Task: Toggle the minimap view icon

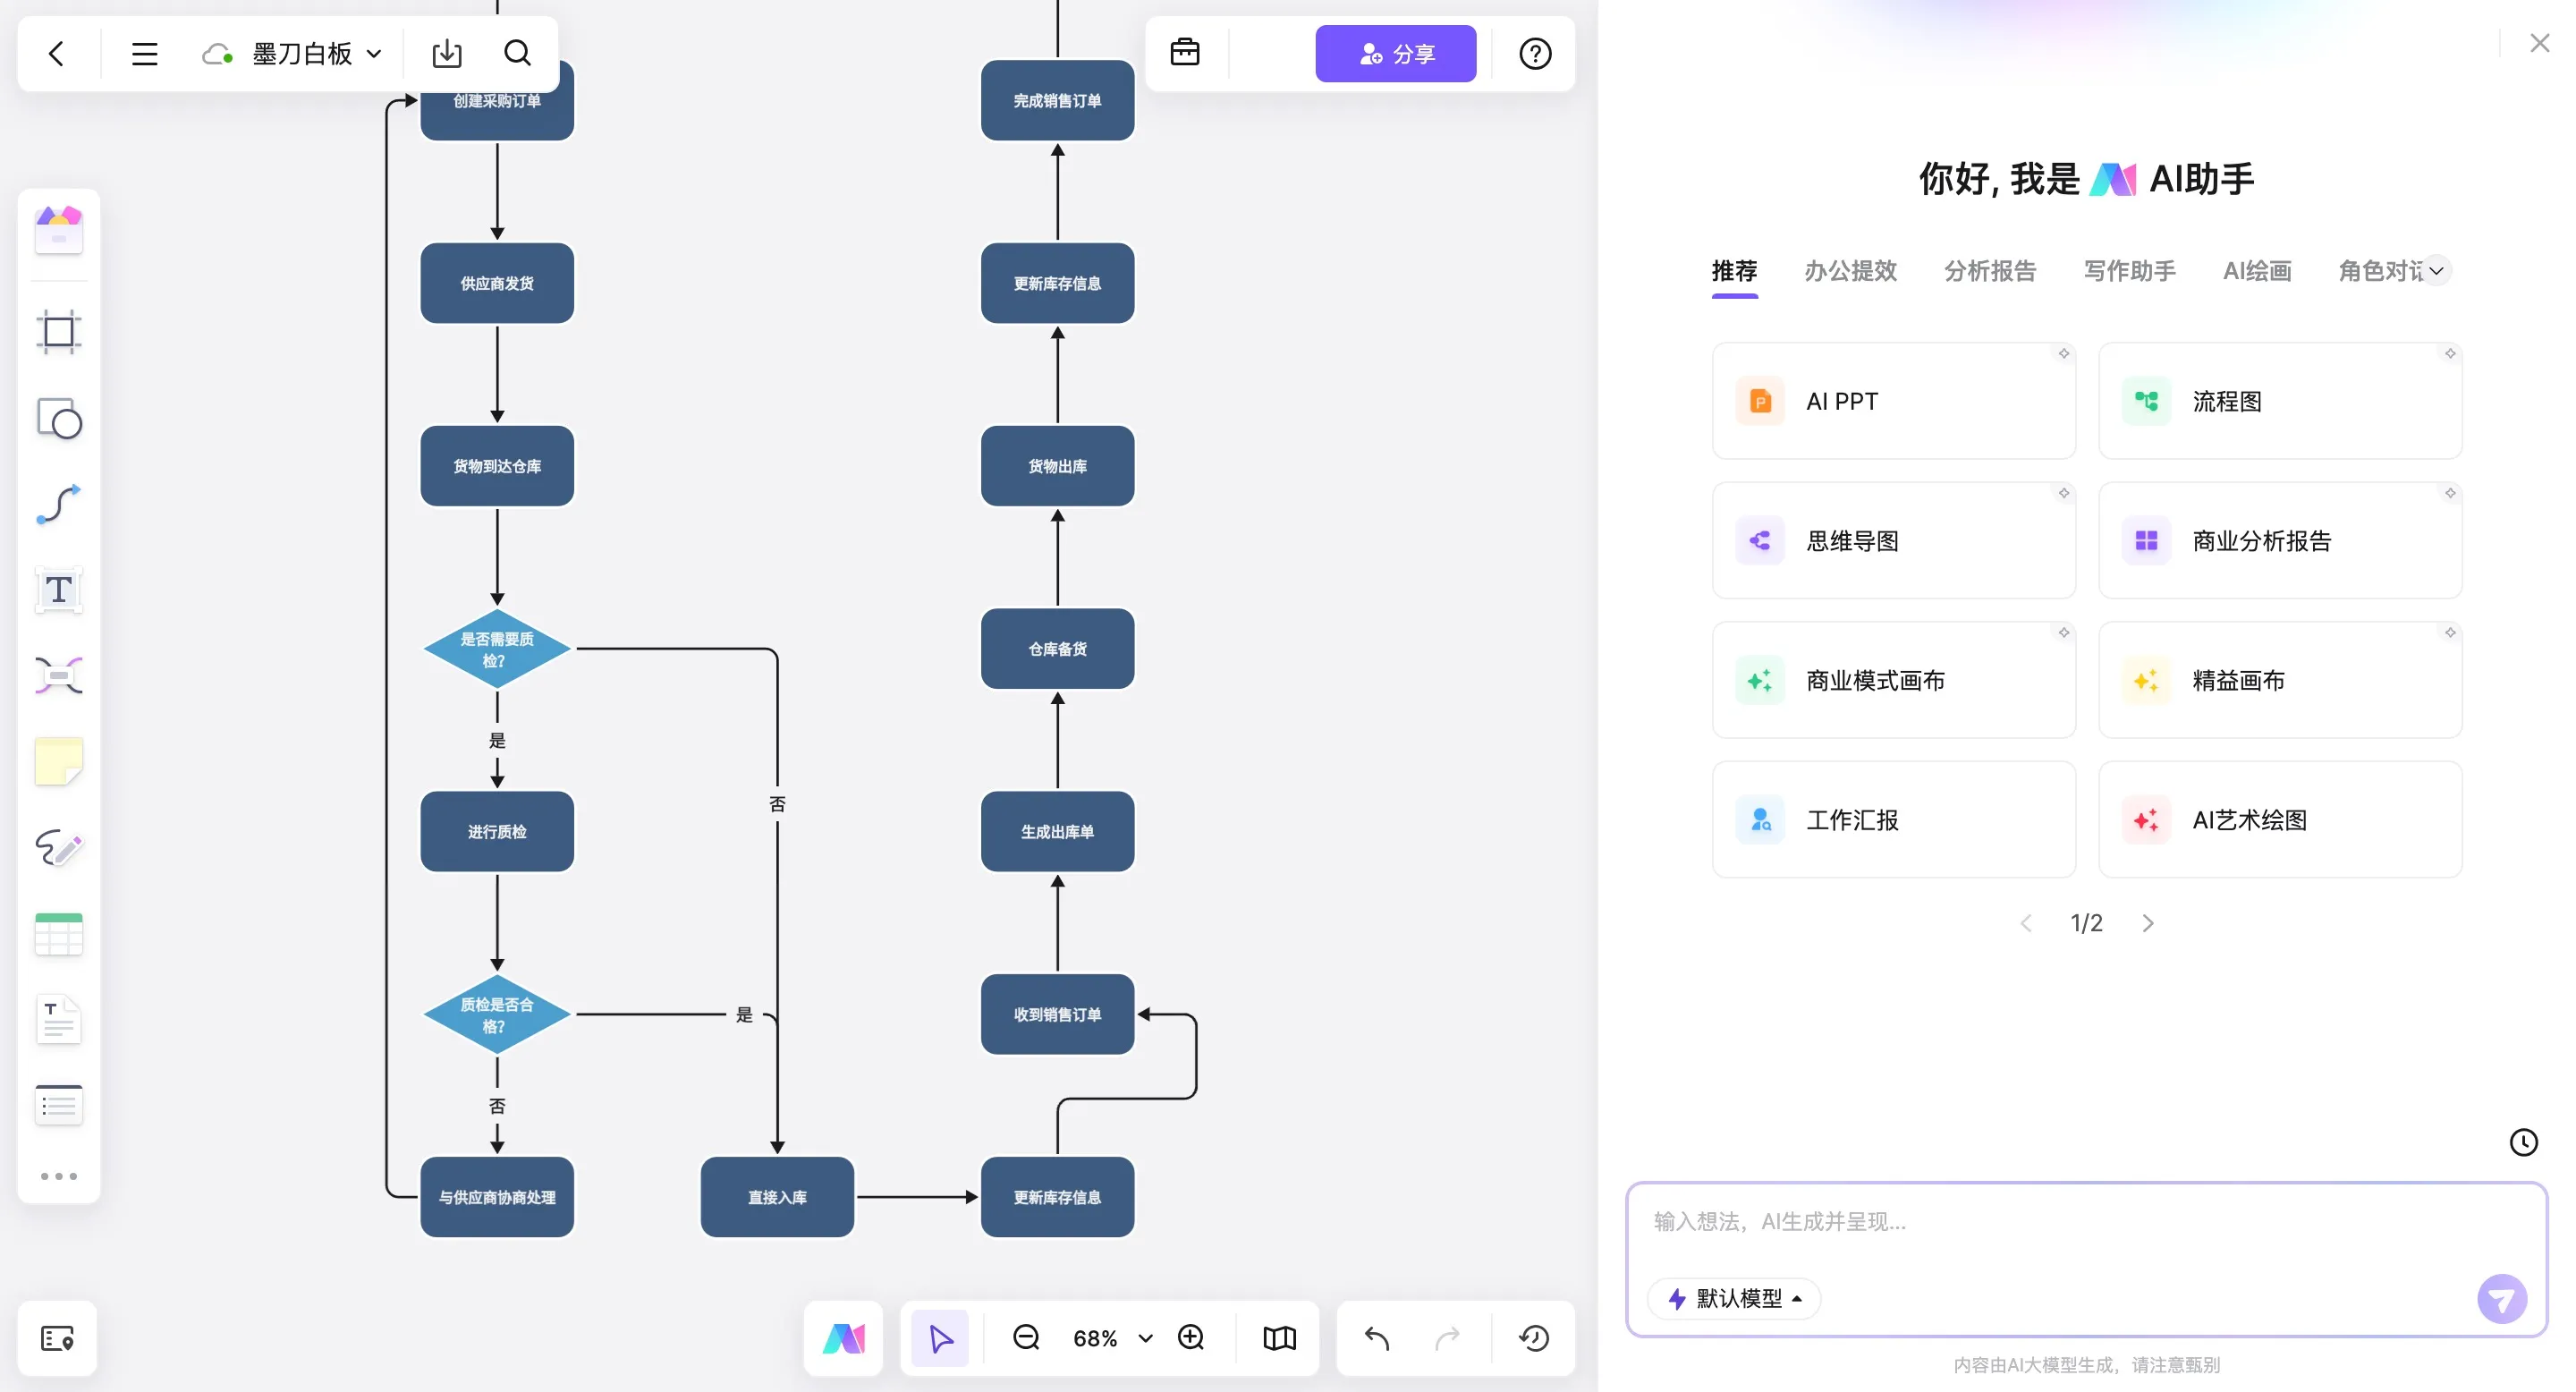Action: [x=1279, y=1338]
